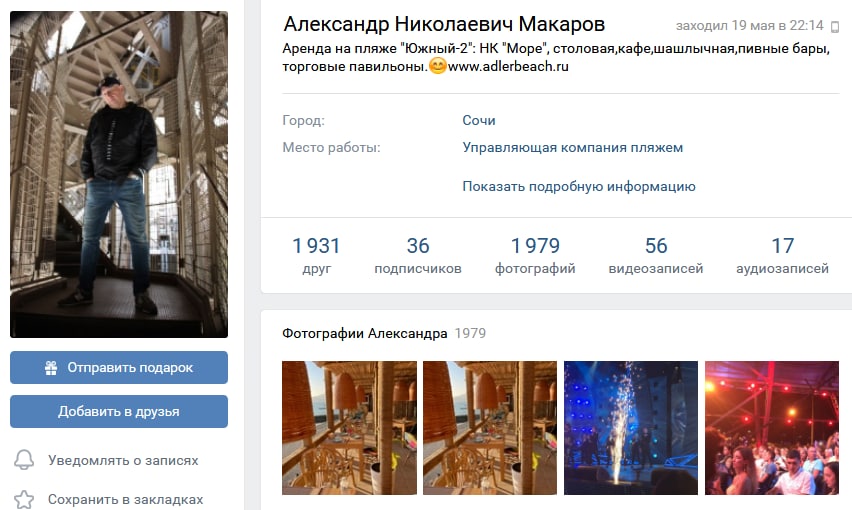Click the gift icon on Отправить подарок

click(51, 368)
